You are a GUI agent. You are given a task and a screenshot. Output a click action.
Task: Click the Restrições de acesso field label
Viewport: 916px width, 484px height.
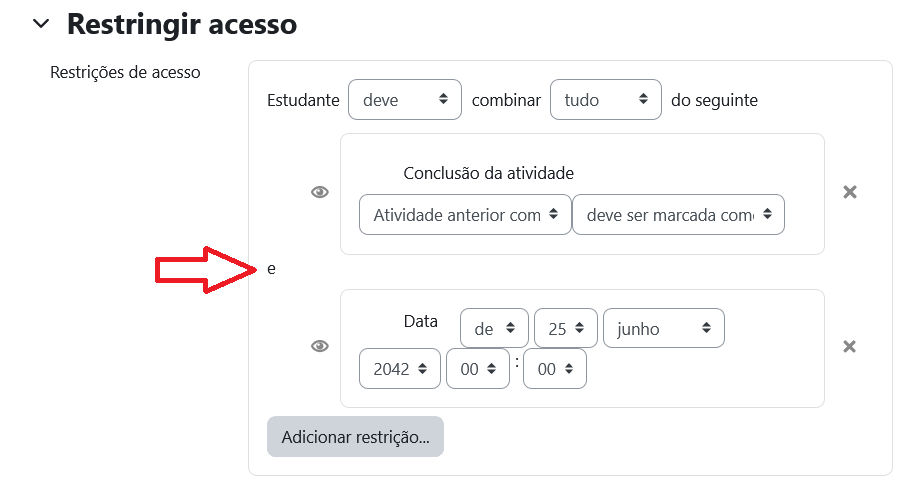(x=125, y=72)
